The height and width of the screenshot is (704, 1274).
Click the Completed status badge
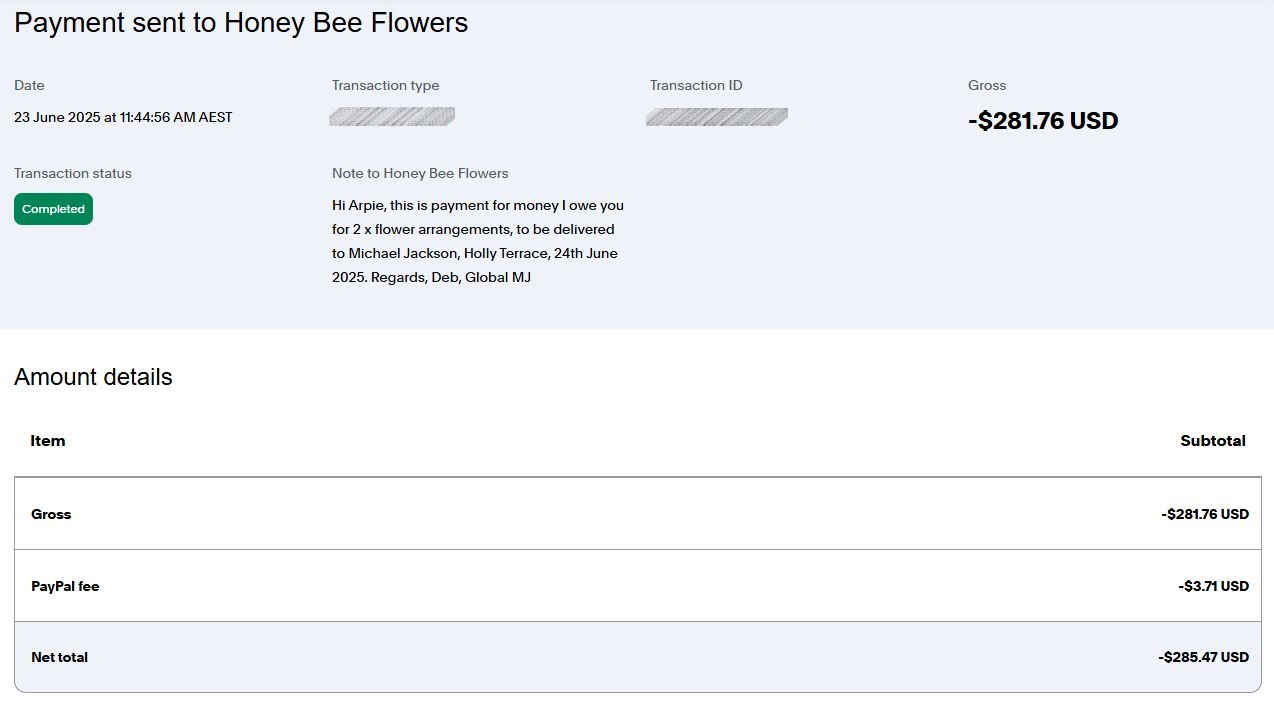pos(53,209)
